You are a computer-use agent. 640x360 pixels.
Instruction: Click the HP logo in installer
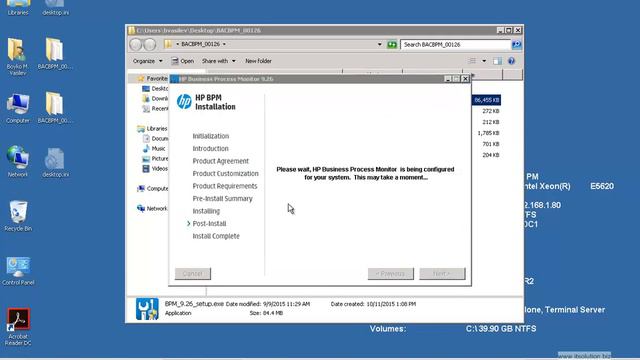pos(184,101)
